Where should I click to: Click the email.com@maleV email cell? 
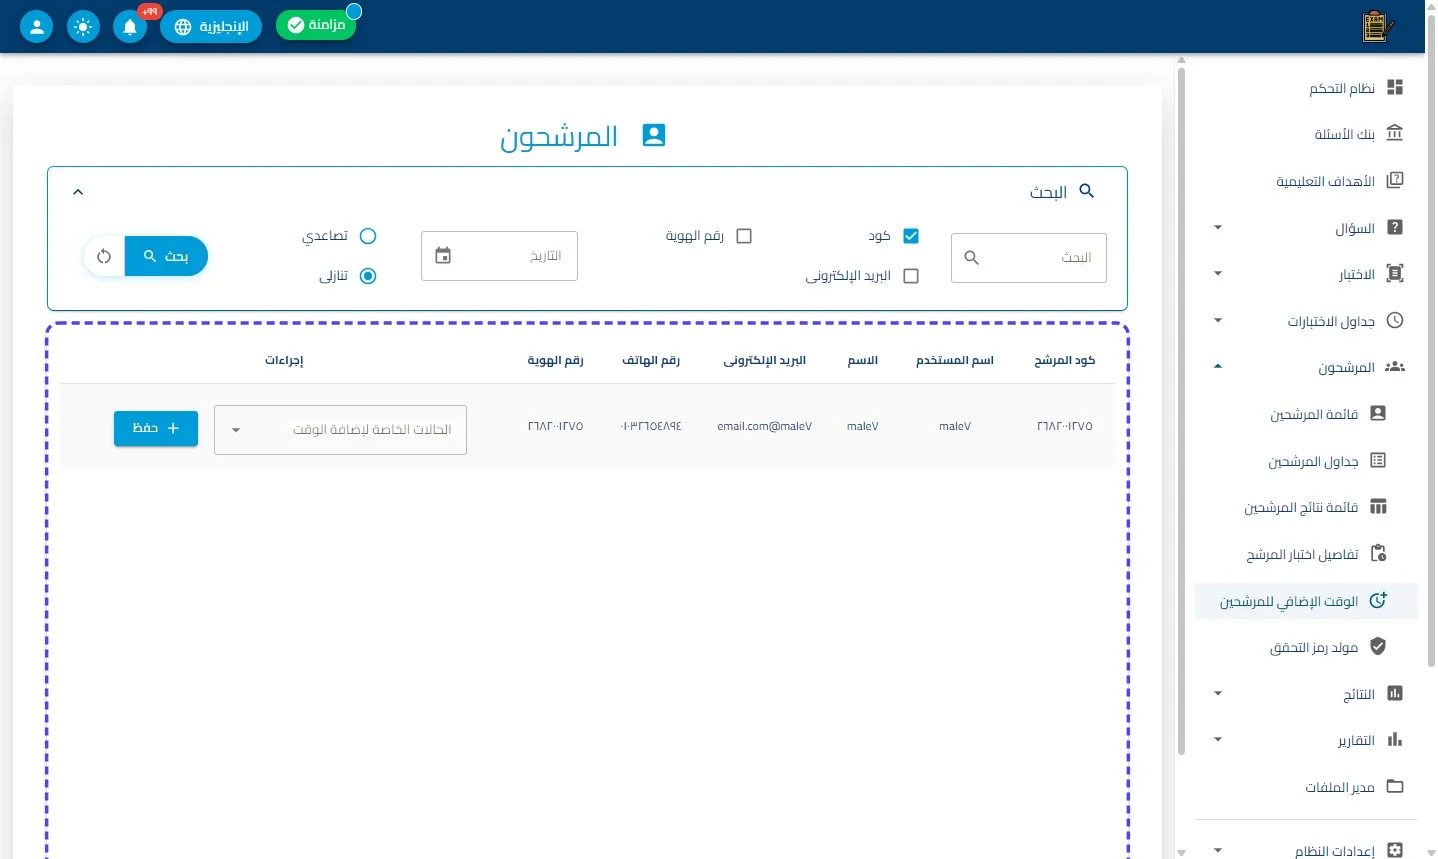(x=764, y=426)
